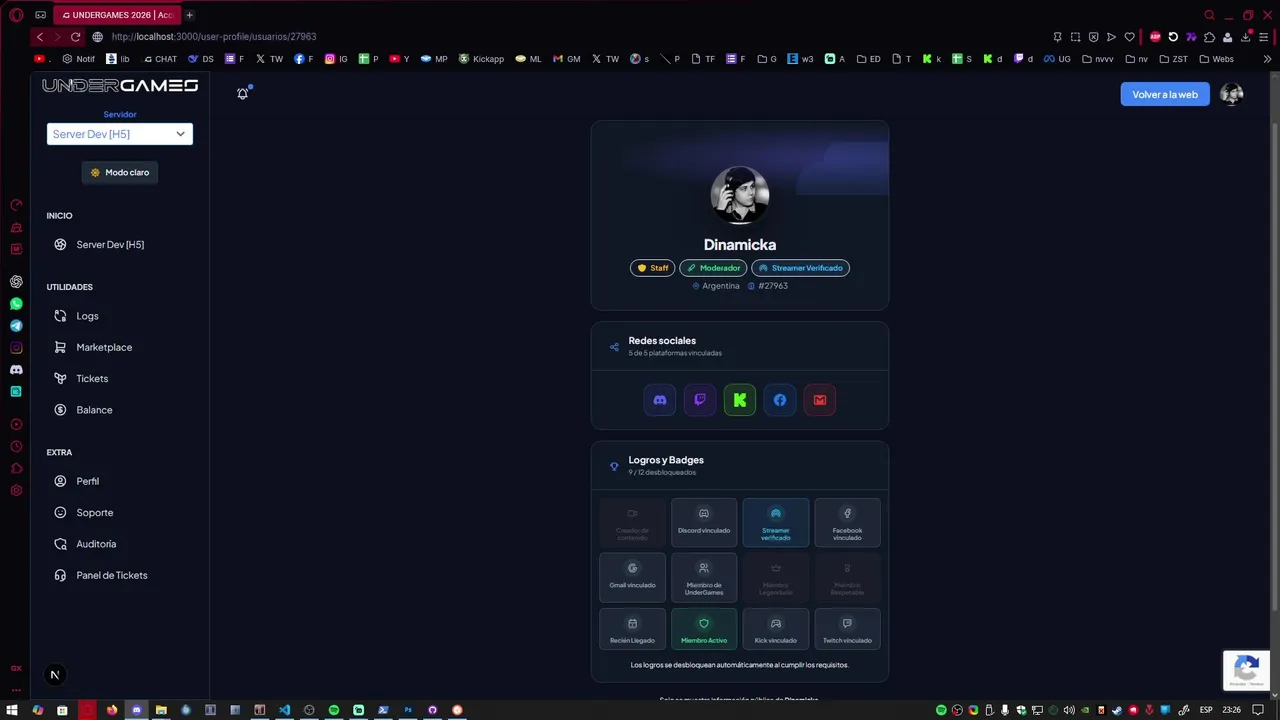Open the CHAT bookmark
This screenshot has height=720, width=1280.
click(x=158, y=59)
